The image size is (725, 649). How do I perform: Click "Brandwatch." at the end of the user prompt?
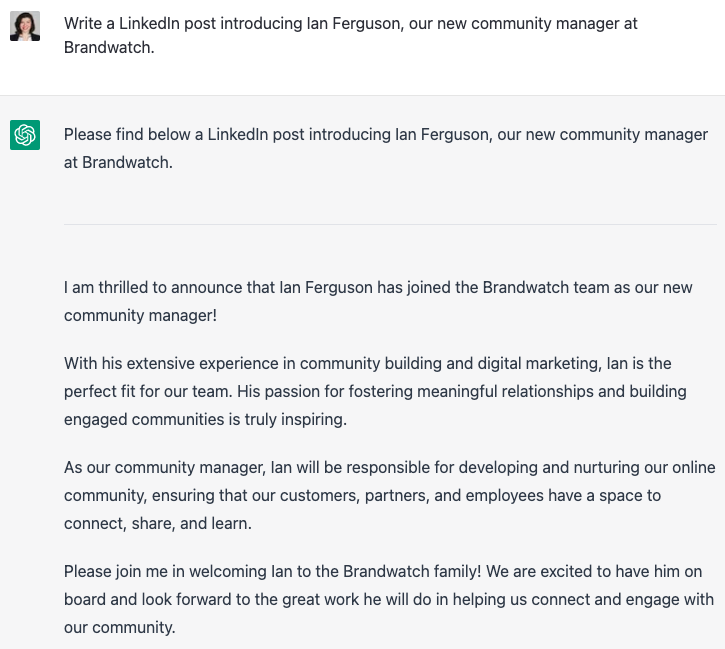click(x=109, y=47)
